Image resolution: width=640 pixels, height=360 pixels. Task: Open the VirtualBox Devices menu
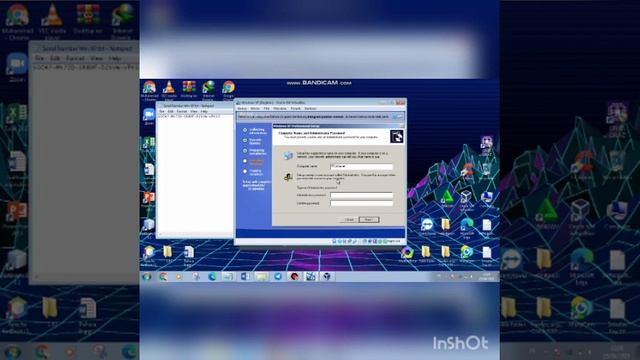coord(296,109)
